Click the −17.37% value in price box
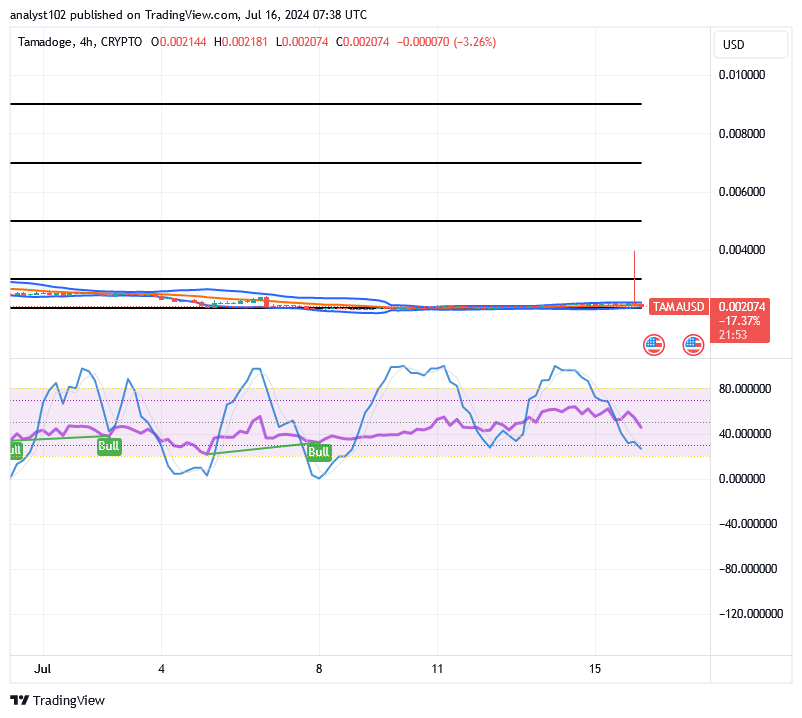Viewport: 802px width, 718px height. (739, 321)
